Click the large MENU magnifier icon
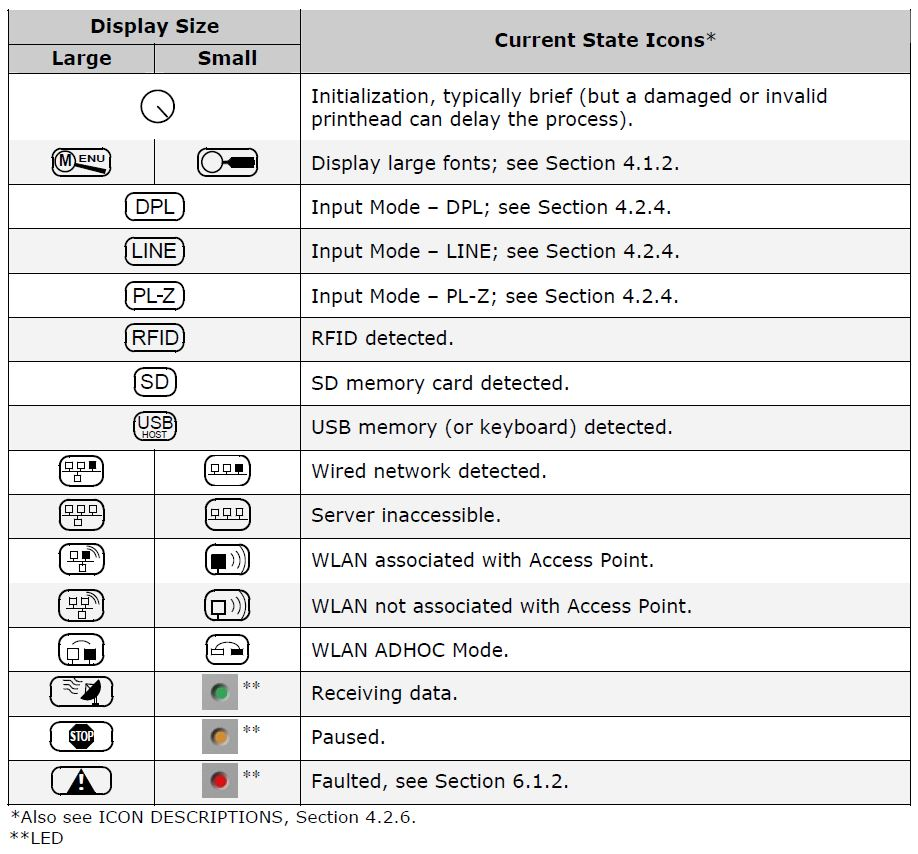The image size is (918, 854). [81, 162]
